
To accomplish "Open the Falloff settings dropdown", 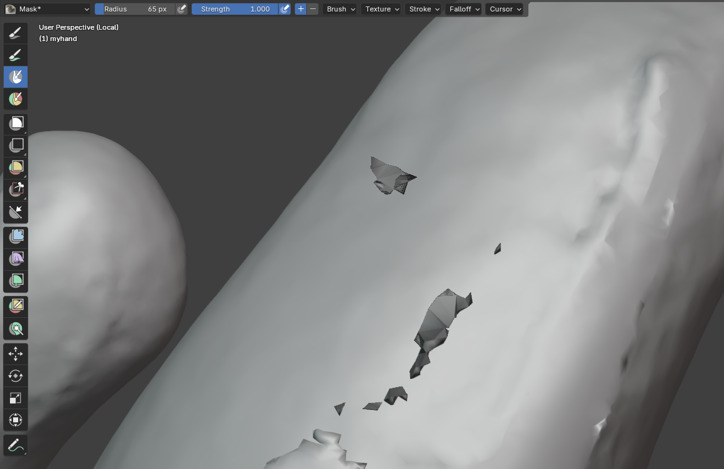I will point(464,9).
